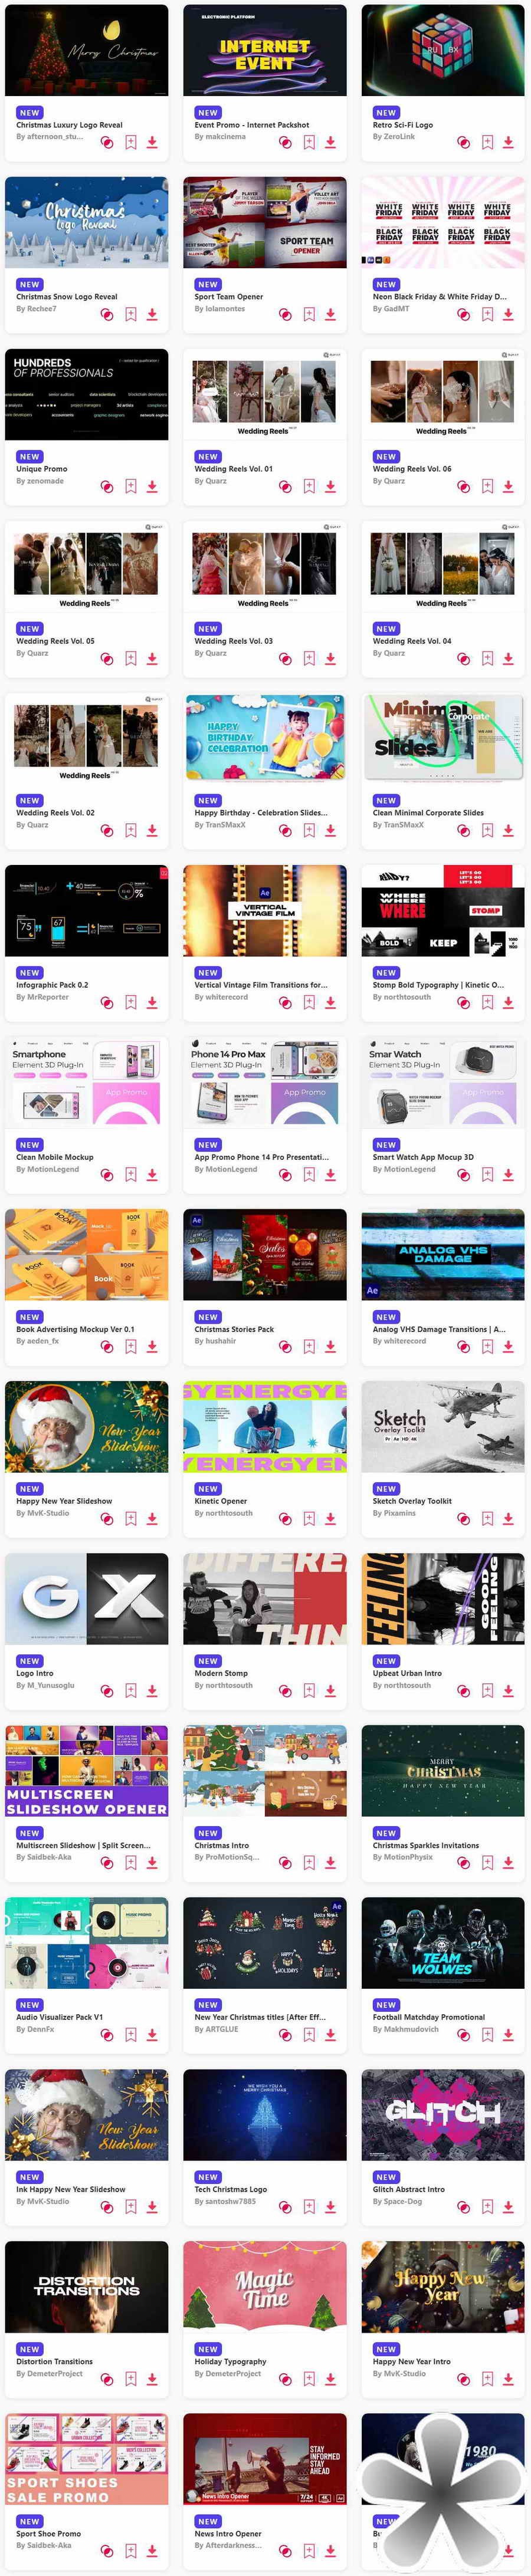Open the Christmas Snow Logo Reveal title link
Viewport: 531px width, 2576px height.
pos(66,297)
